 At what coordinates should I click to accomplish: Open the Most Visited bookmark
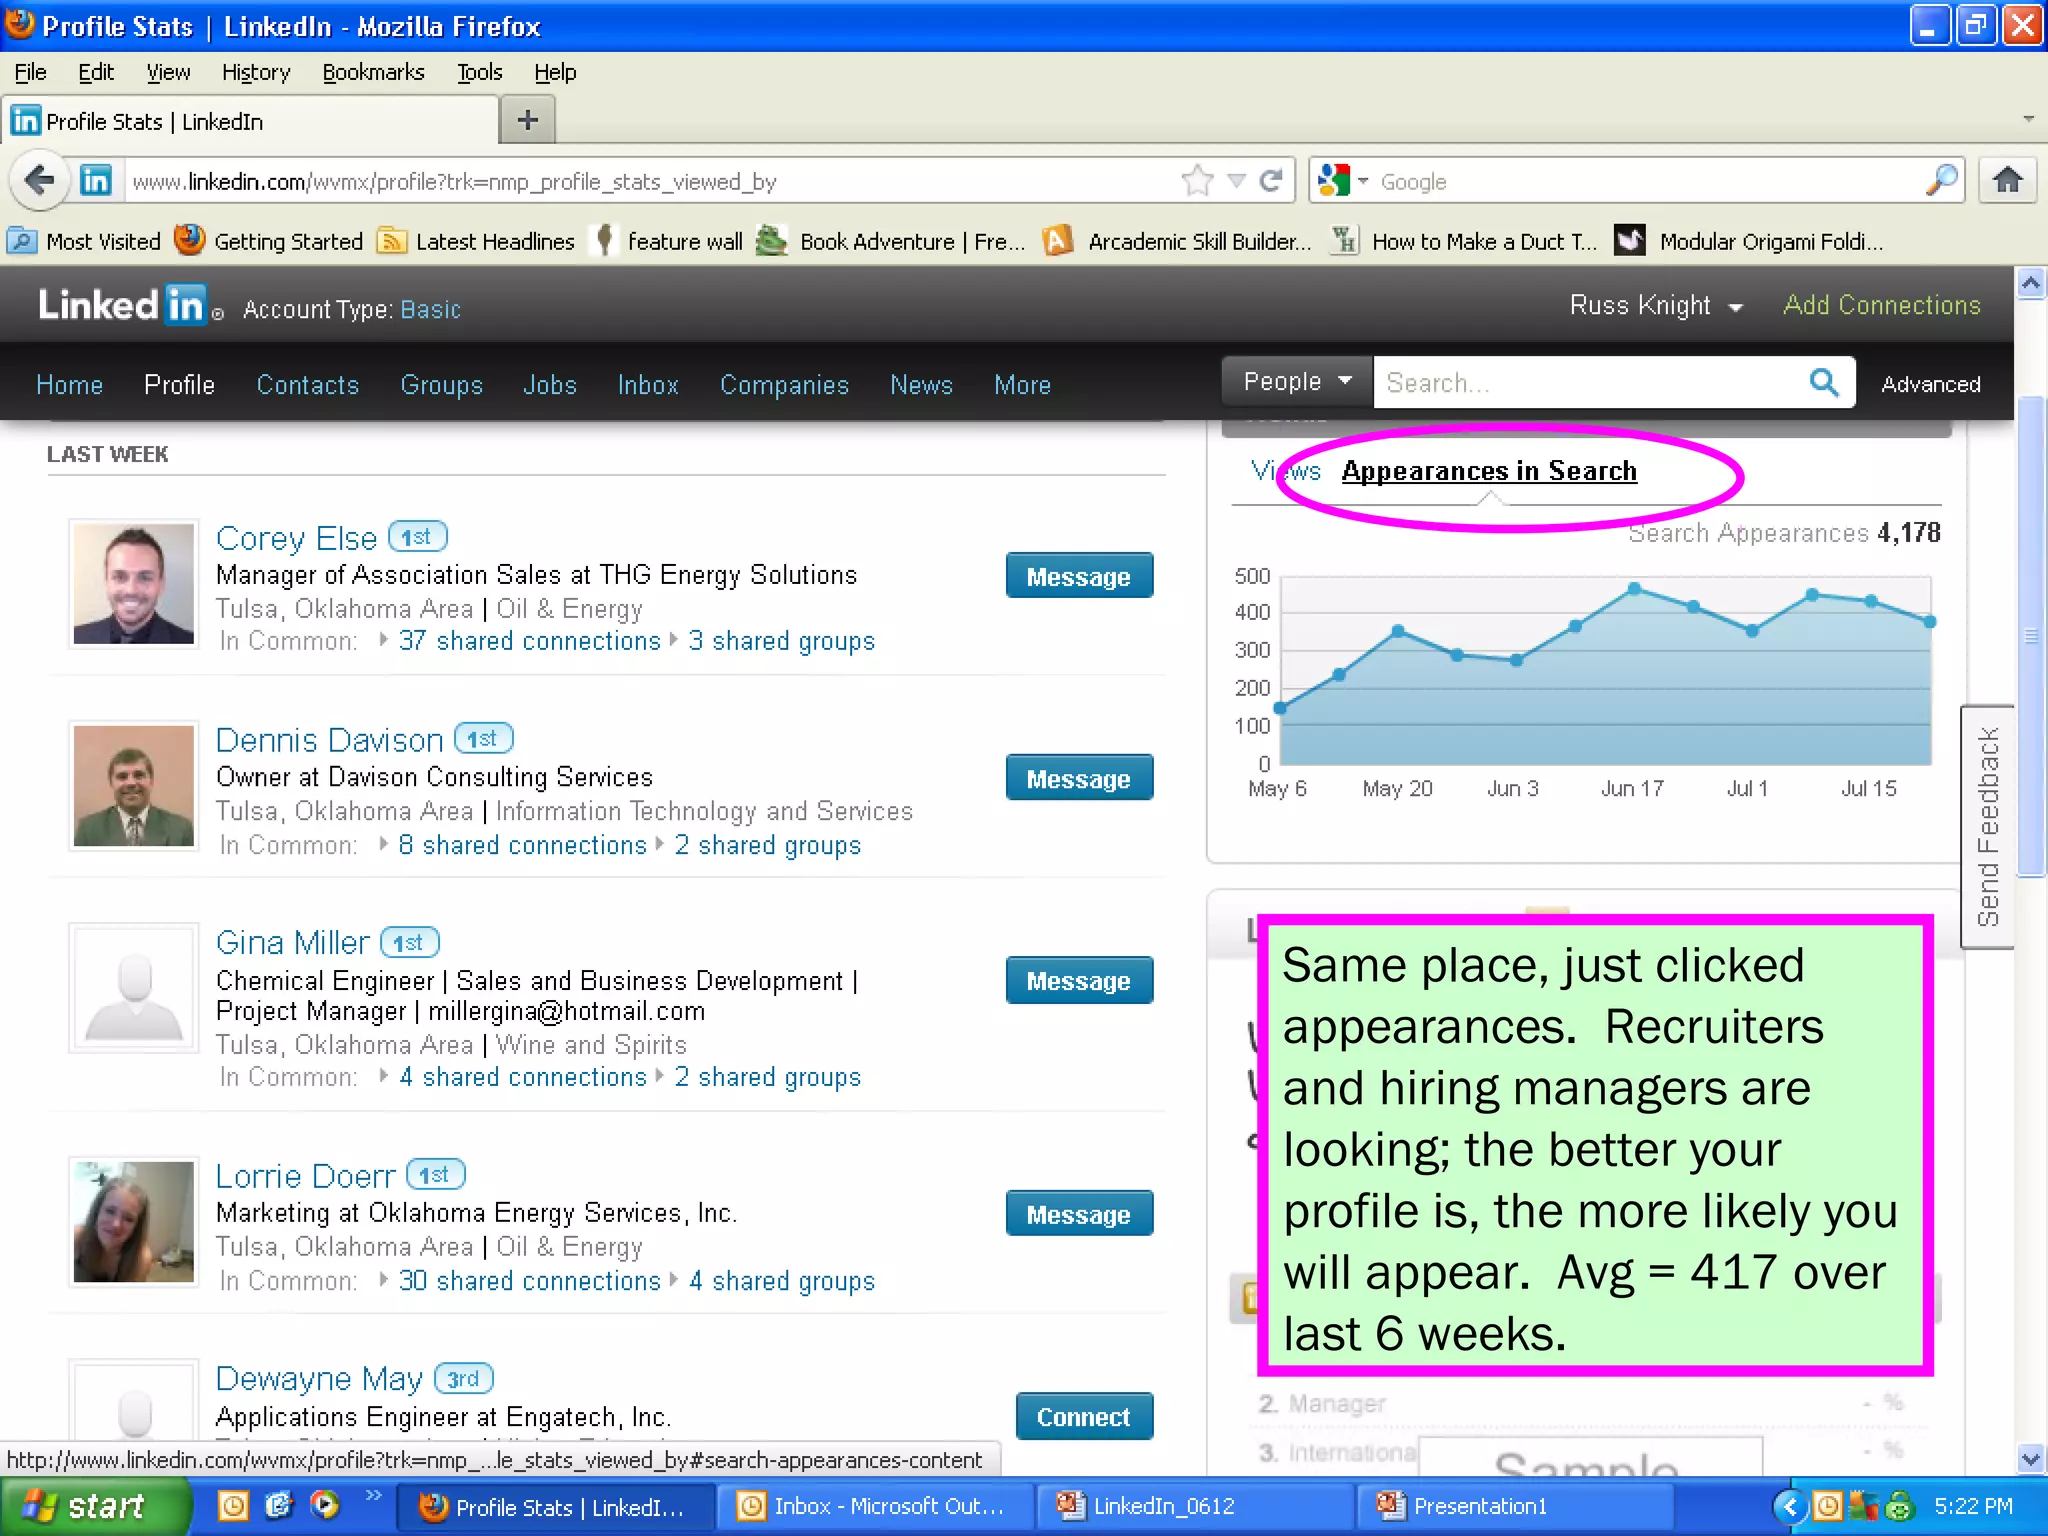84,241
